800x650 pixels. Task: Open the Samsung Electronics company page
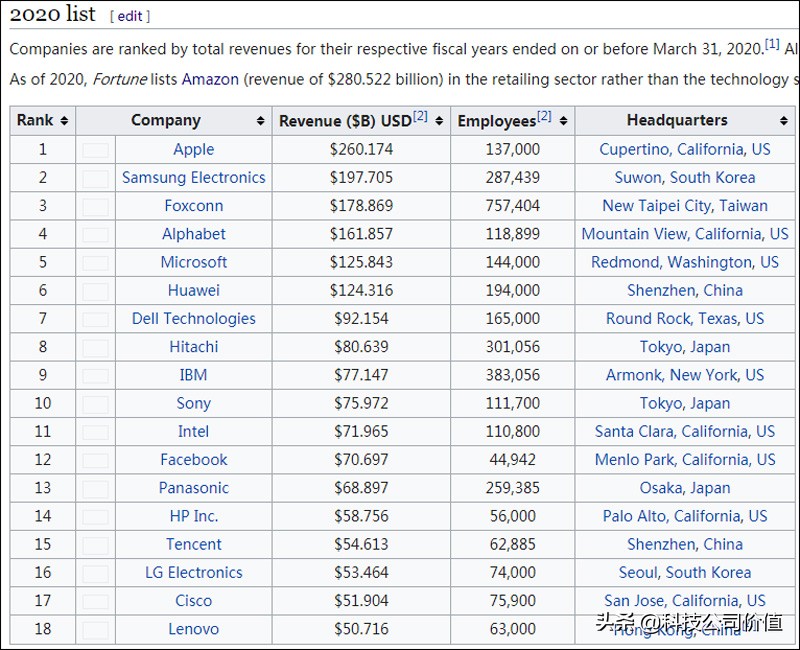193,178
